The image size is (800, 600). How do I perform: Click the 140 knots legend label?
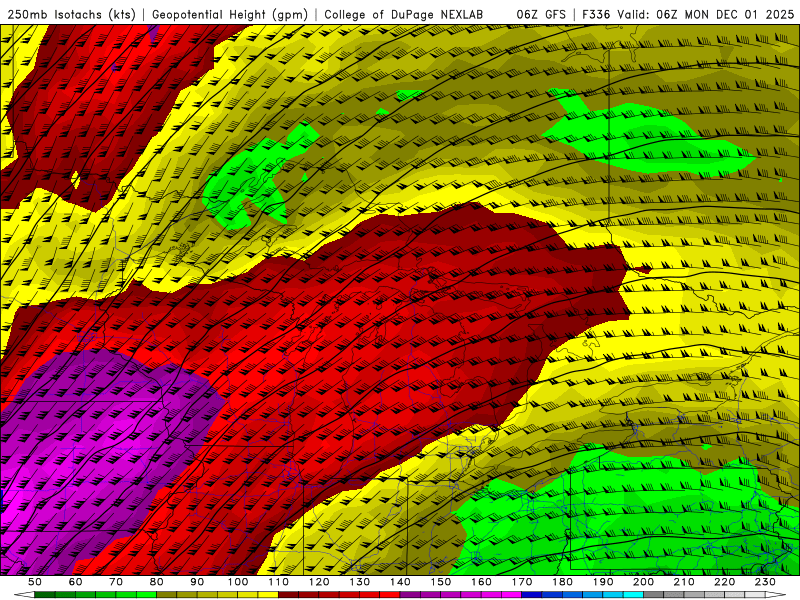(x=400, y=582)
